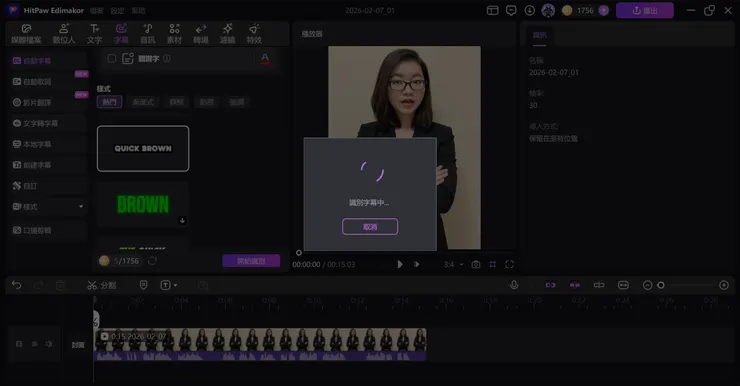
Task: Select 文字轉字幕 text to subtitles
Action: (x=48, y=123)
